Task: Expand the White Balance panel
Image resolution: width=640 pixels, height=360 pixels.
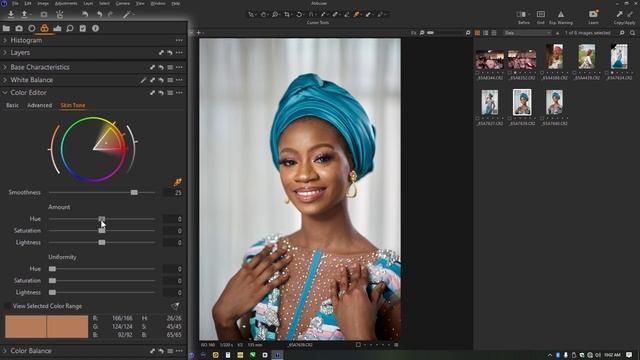Action: click(5, 80)
